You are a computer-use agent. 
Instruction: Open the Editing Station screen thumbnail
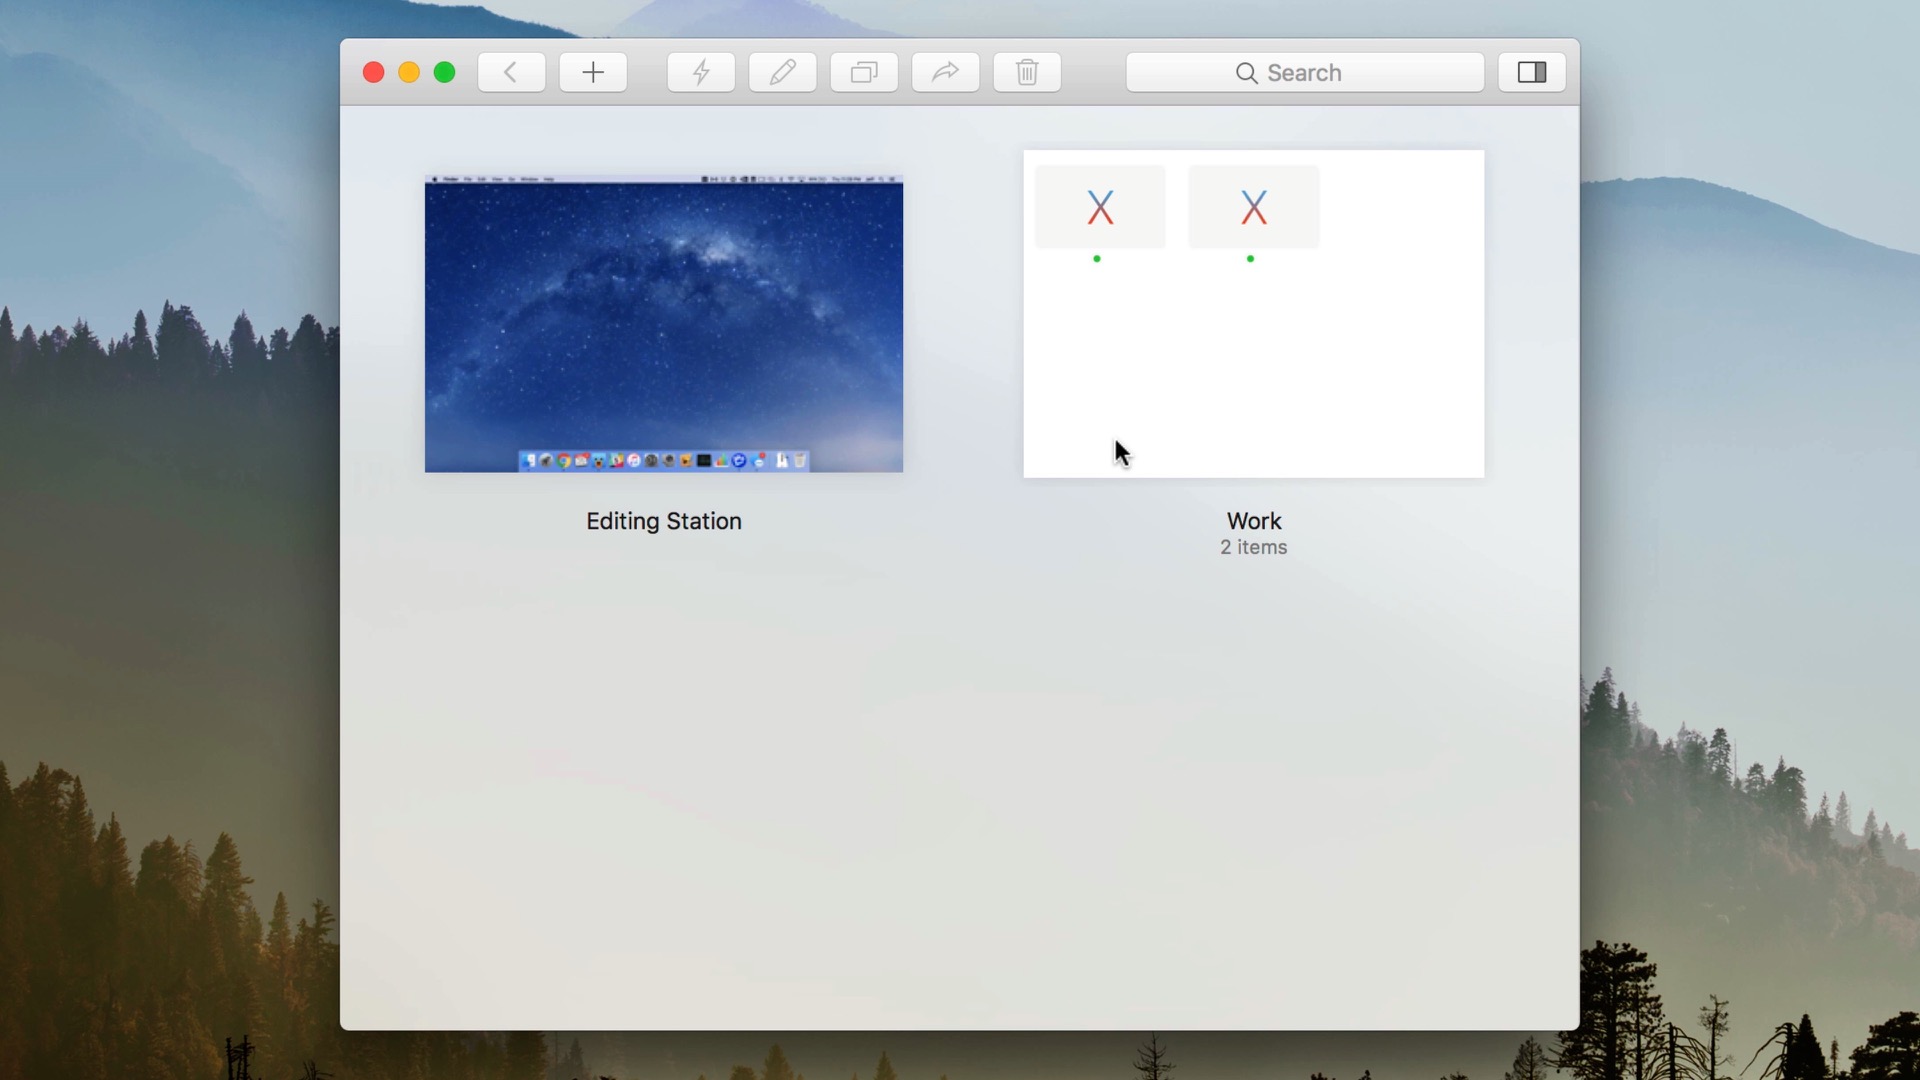click(663, 323)
